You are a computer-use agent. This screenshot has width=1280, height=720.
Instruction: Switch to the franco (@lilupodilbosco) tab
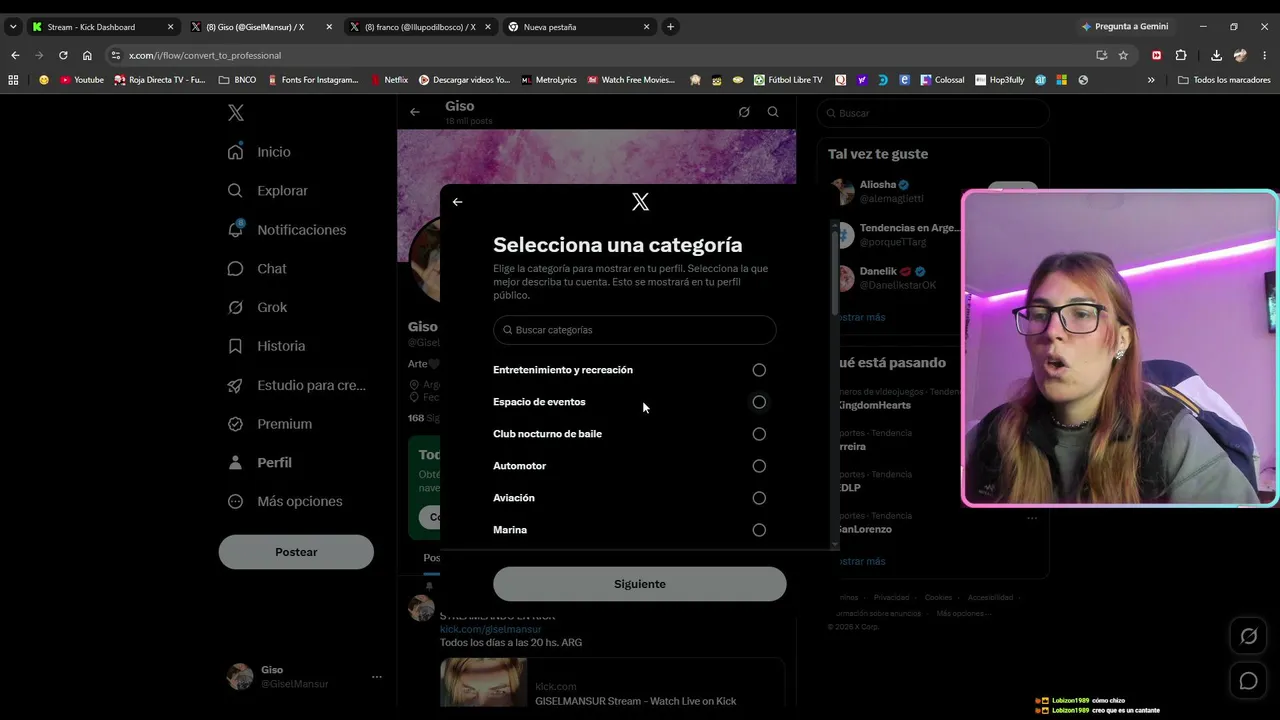pos(420,27)
